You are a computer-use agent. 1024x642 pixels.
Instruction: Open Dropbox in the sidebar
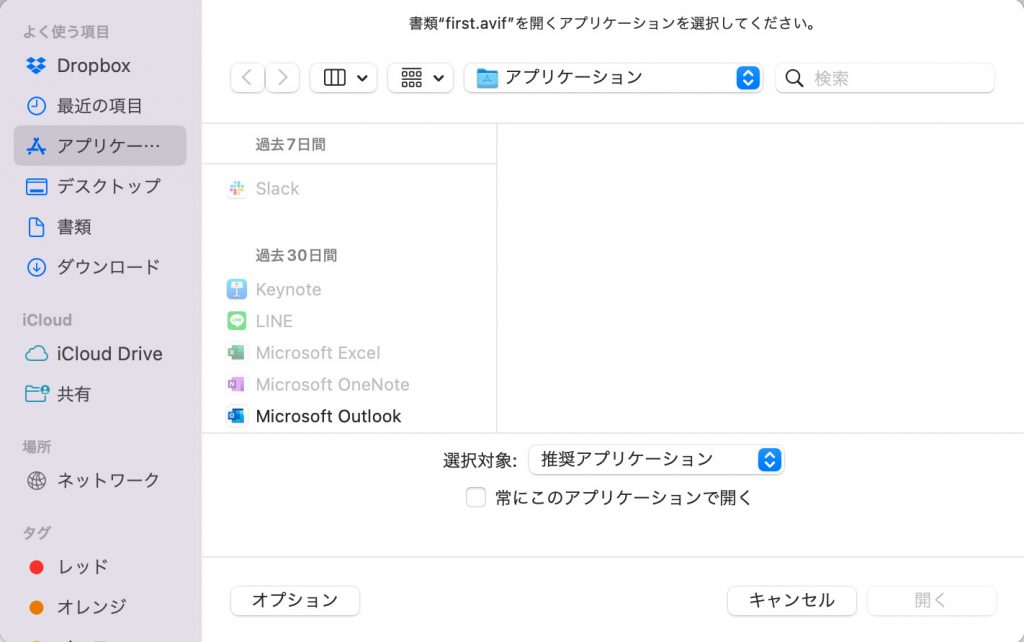[x=100, y=65]
